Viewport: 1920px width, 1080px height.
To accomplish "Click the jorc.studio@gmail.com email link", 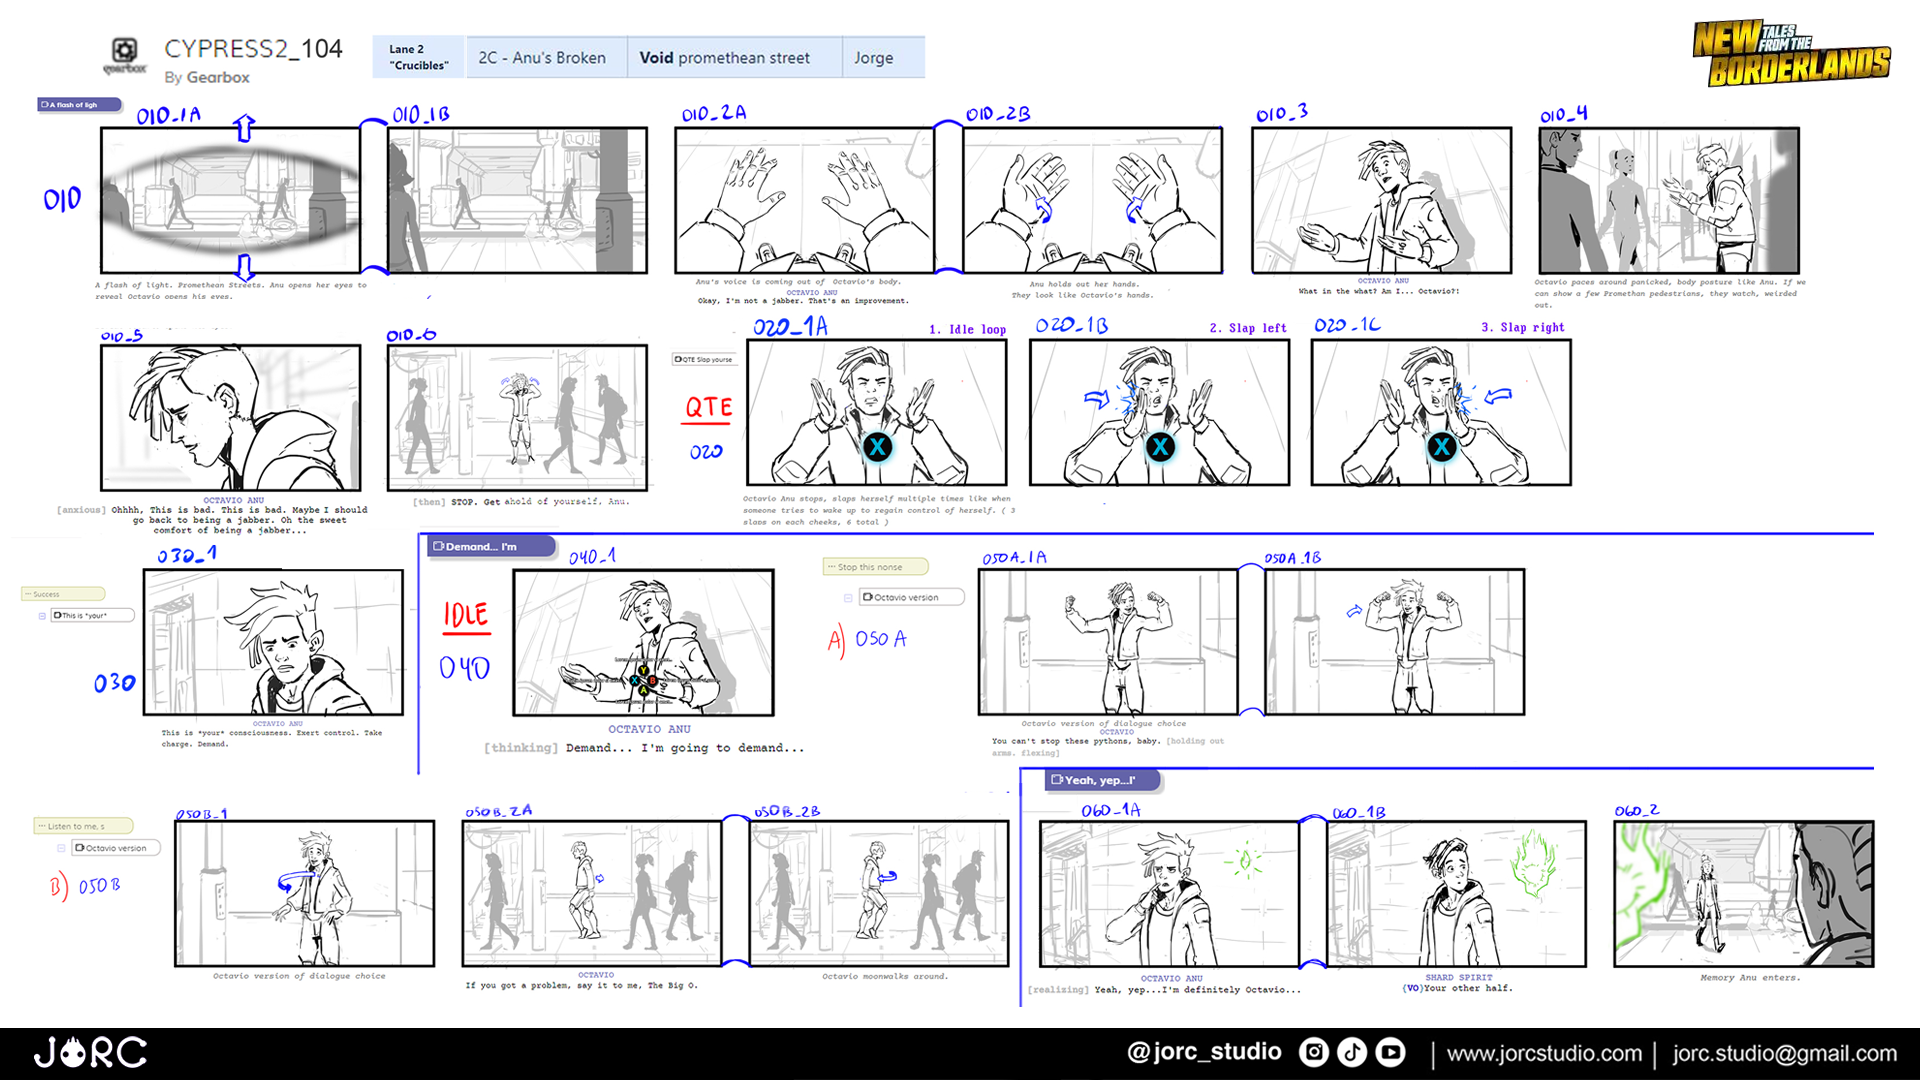I will (1784, 1053).
